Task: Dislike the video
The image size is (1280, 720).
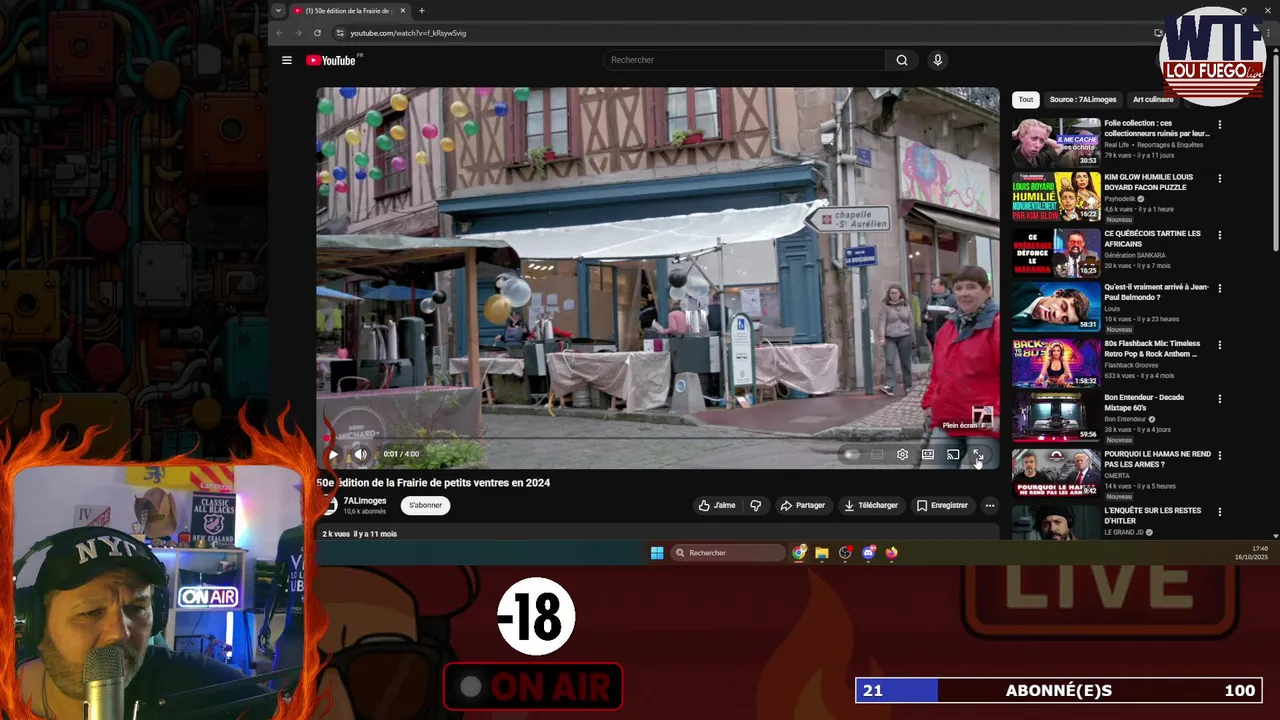Action: coord(756,505)
